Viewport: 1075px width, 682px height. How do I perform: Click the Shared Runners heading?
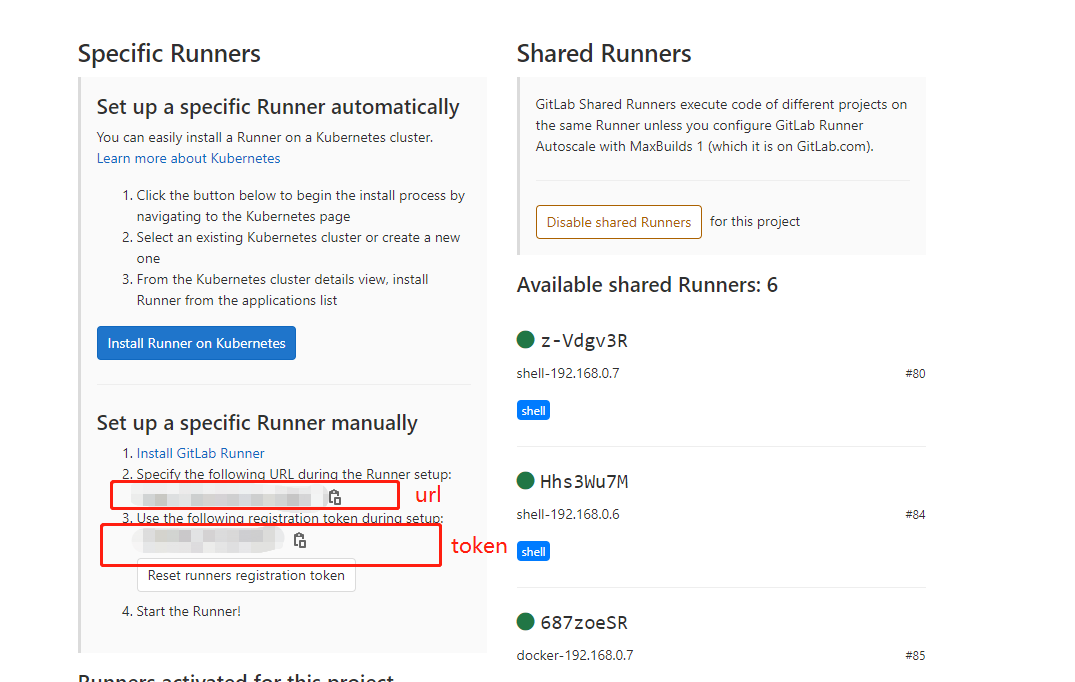point(604,53)
